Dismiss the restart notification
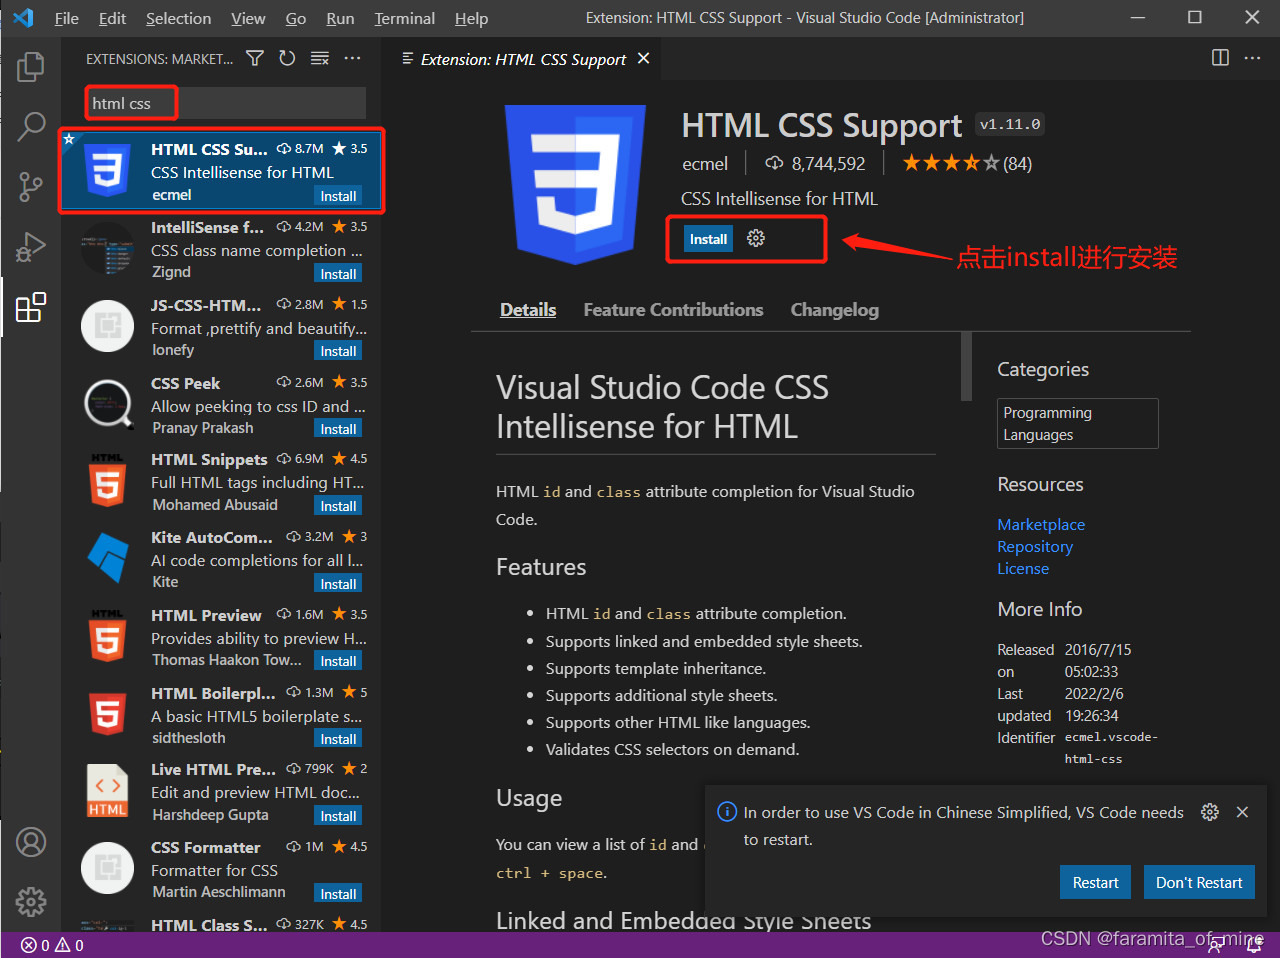 [x=1242, y=812]
